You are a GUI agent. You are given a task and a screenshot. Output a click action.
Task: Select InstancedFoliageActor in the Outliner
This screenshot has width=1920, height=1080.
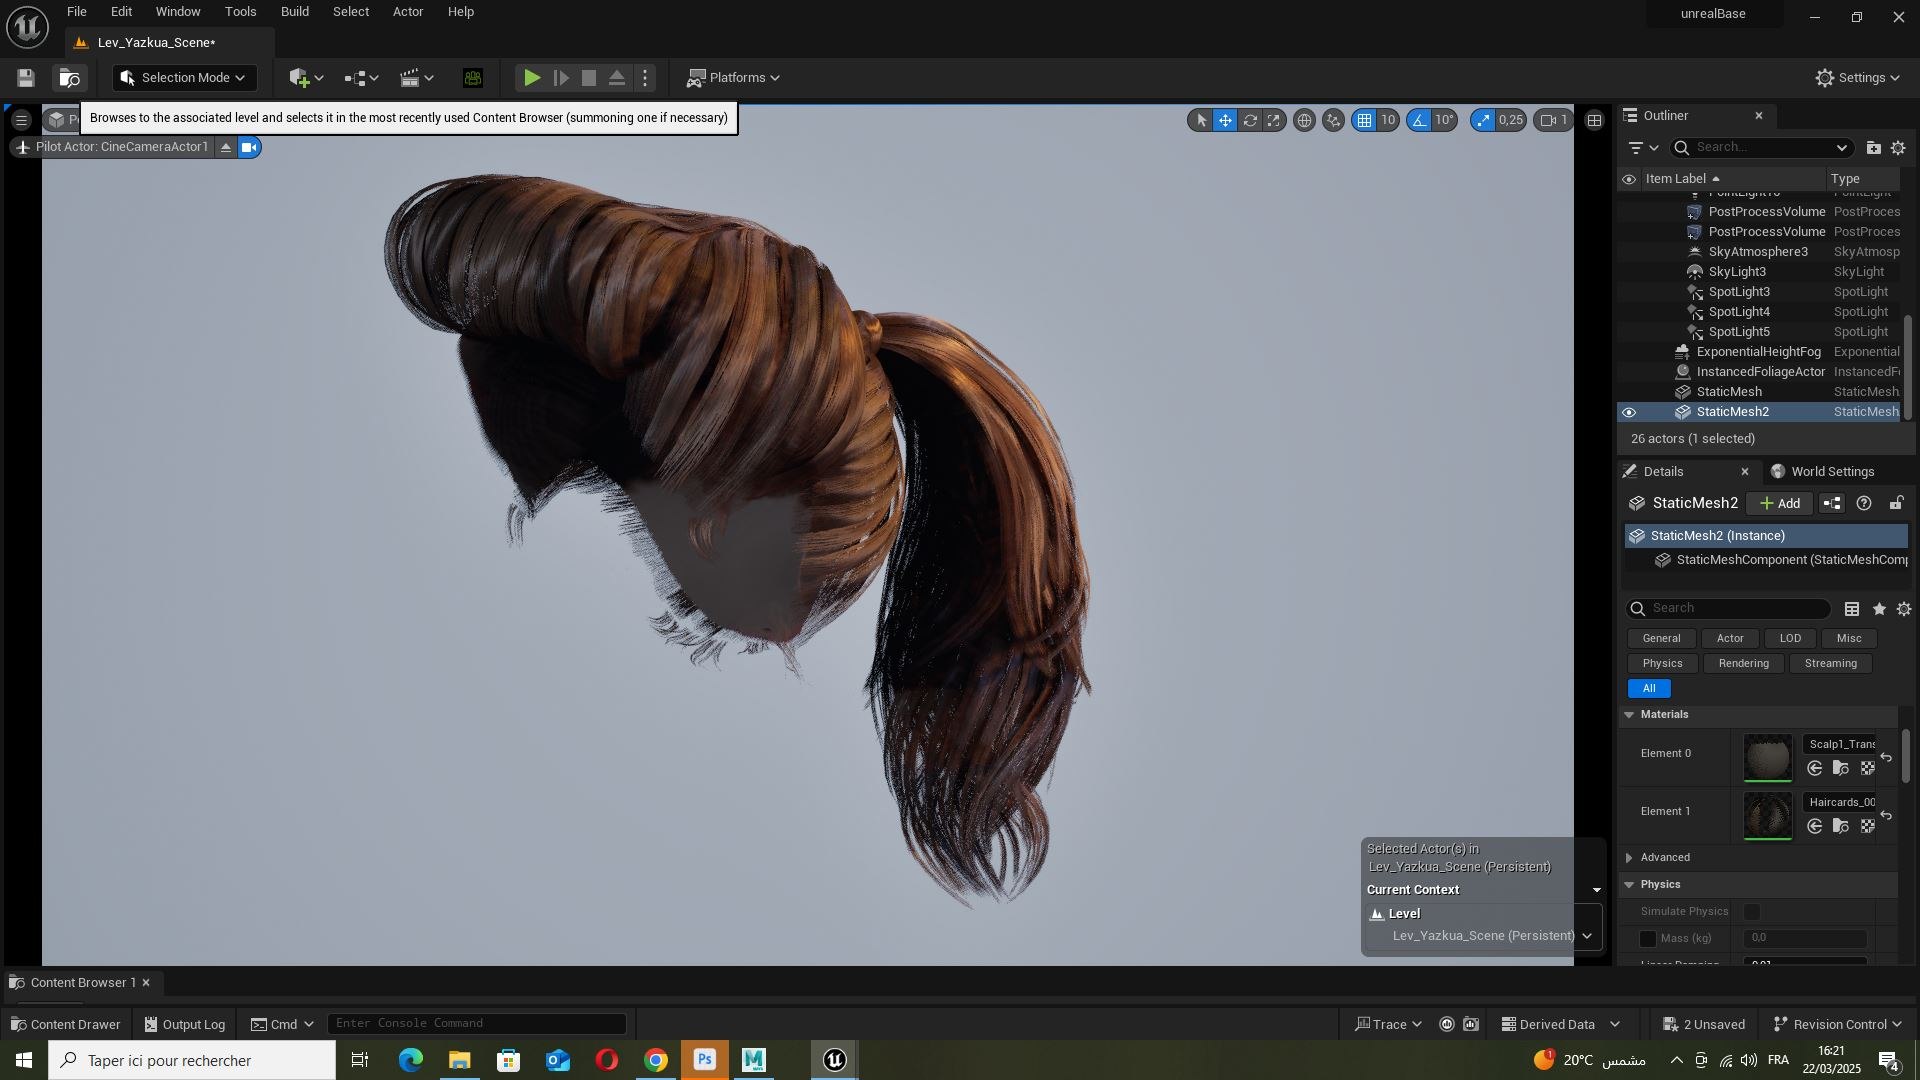pos(1760,372)
